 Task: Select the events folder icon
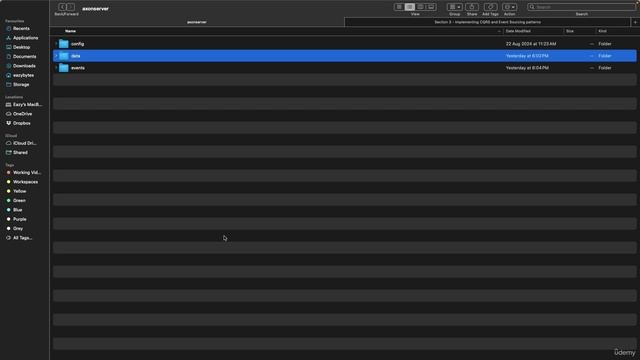click(64, 68)
